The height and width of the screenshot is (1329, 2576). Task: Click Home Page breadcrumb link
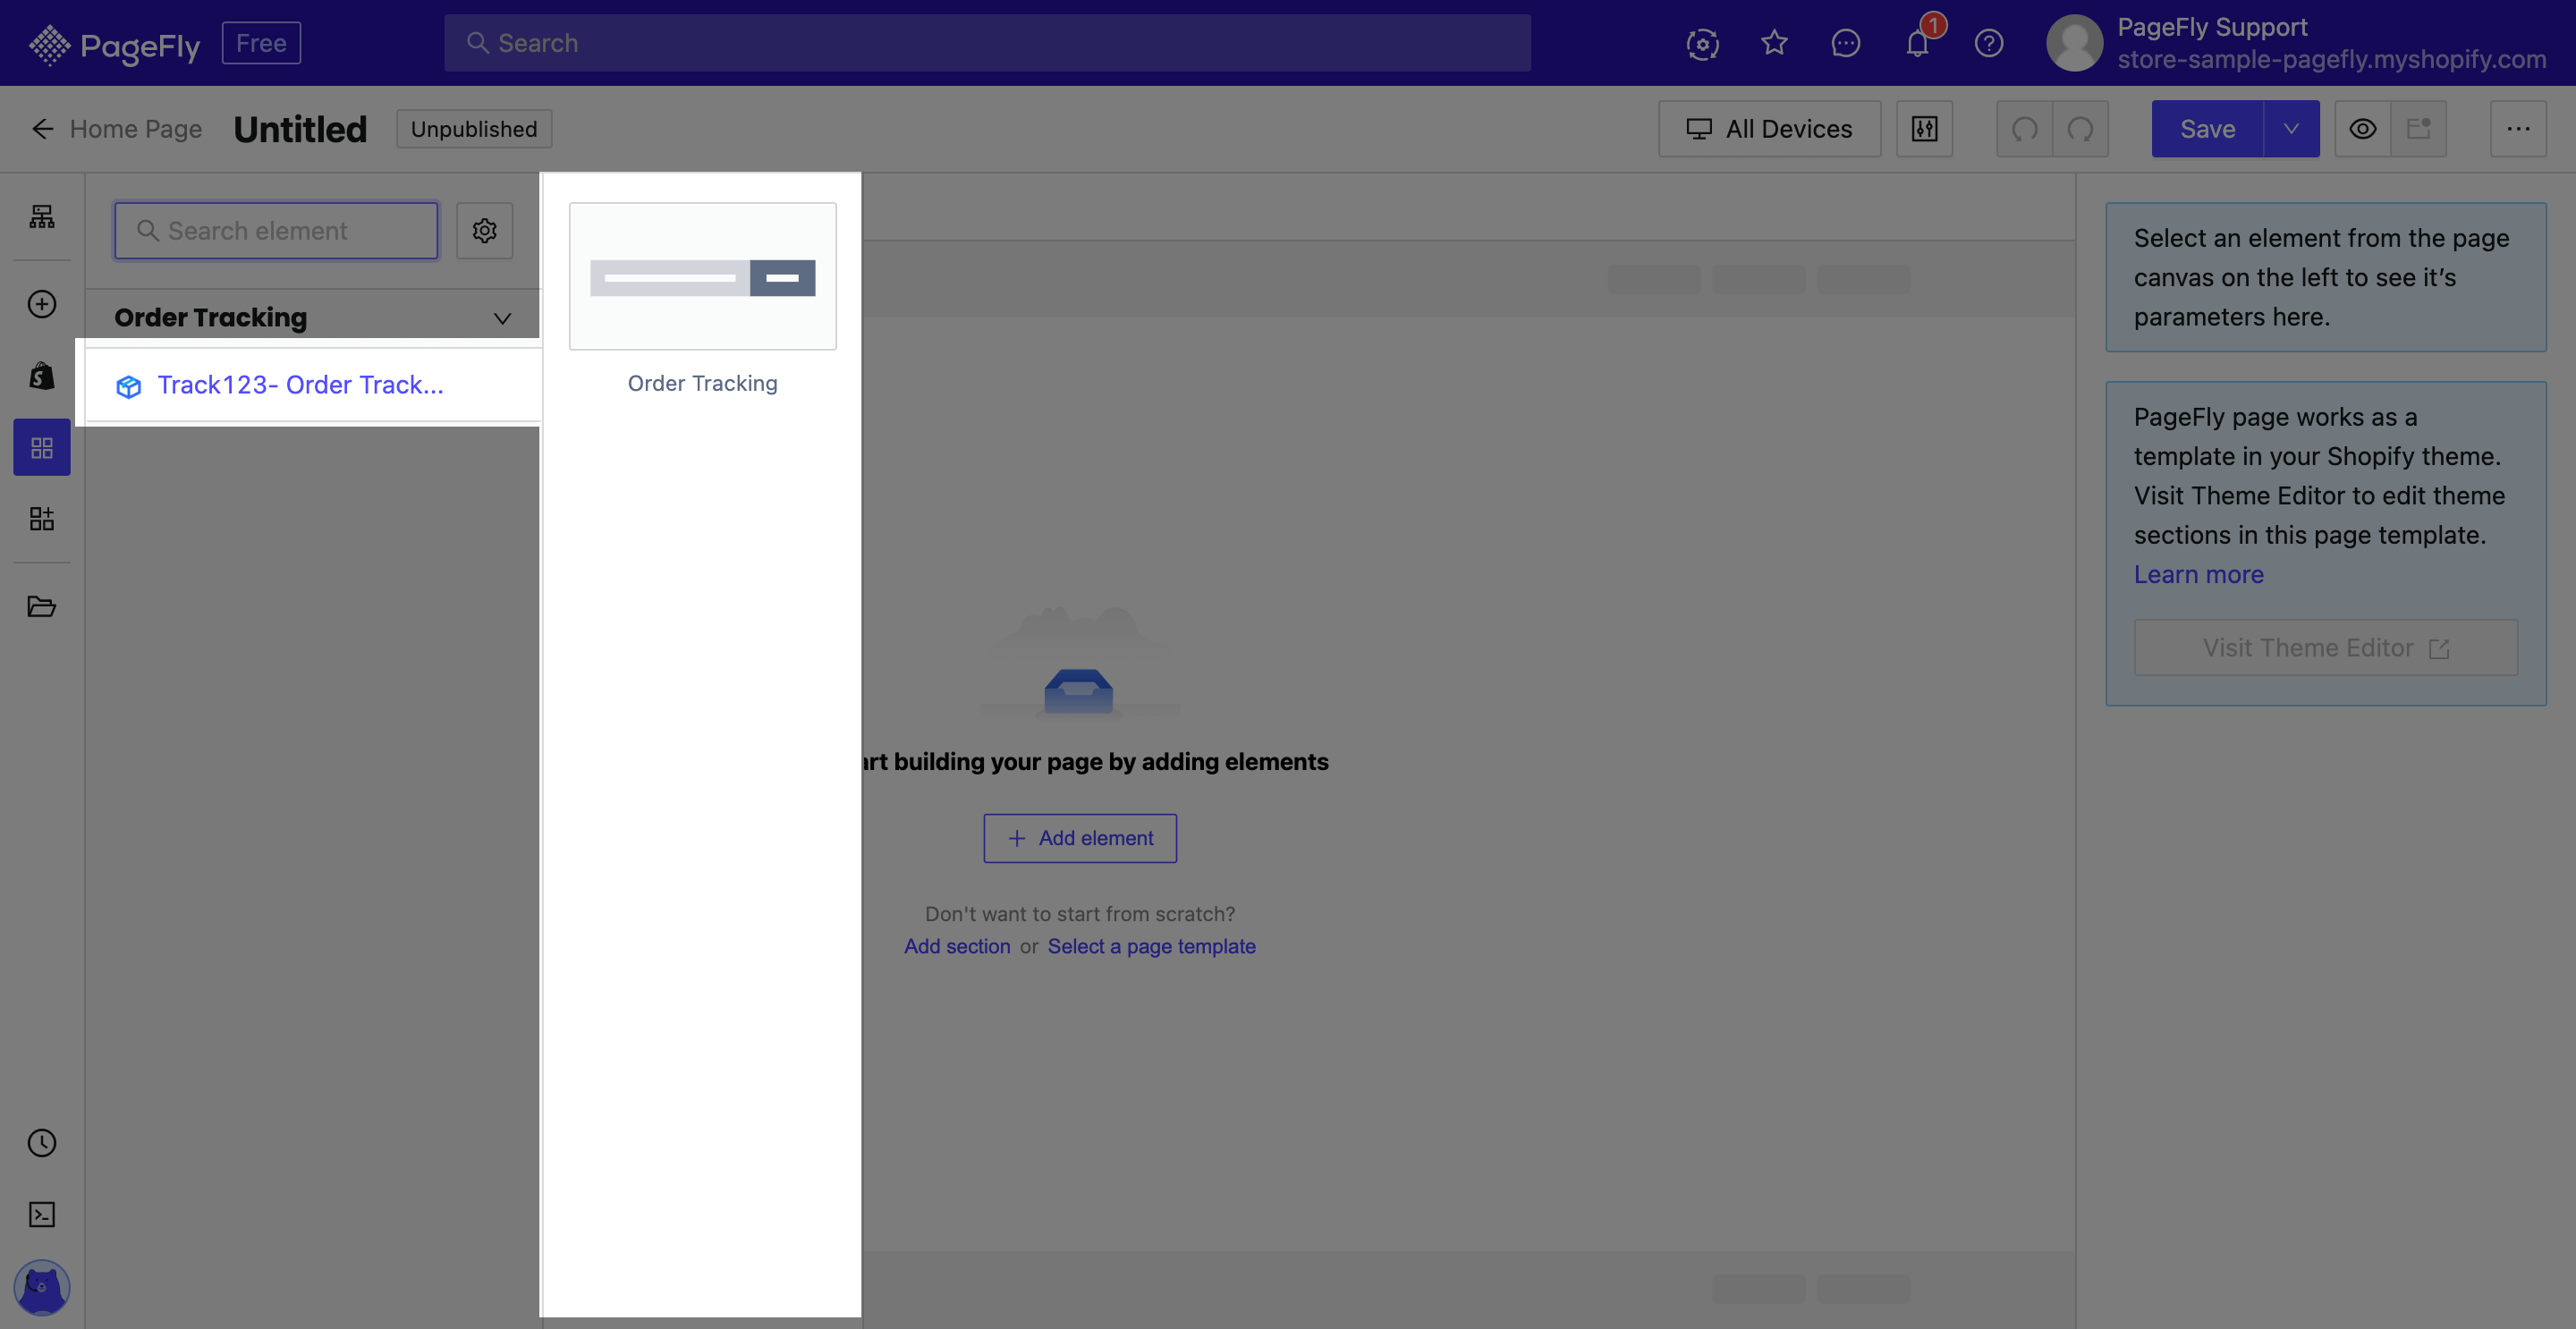pyautogui.click(x=136, y=129)
